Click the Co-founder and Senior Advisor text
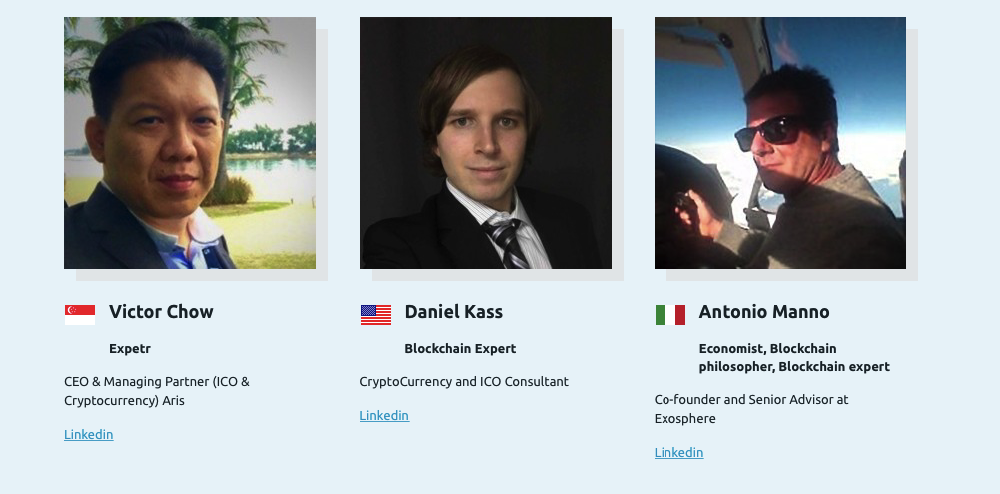Image resolution: width=1000 pixels, height=494 pixels. [x=751, y=409]
